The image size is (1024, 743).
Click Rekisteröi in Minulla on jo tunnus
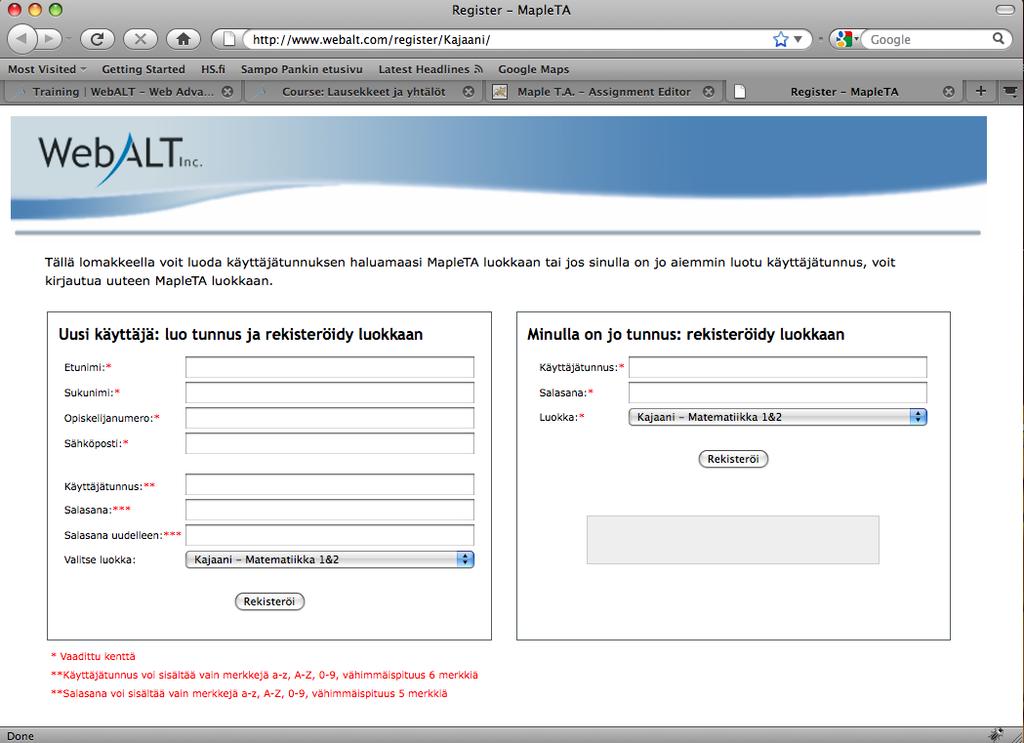(733, 459)
